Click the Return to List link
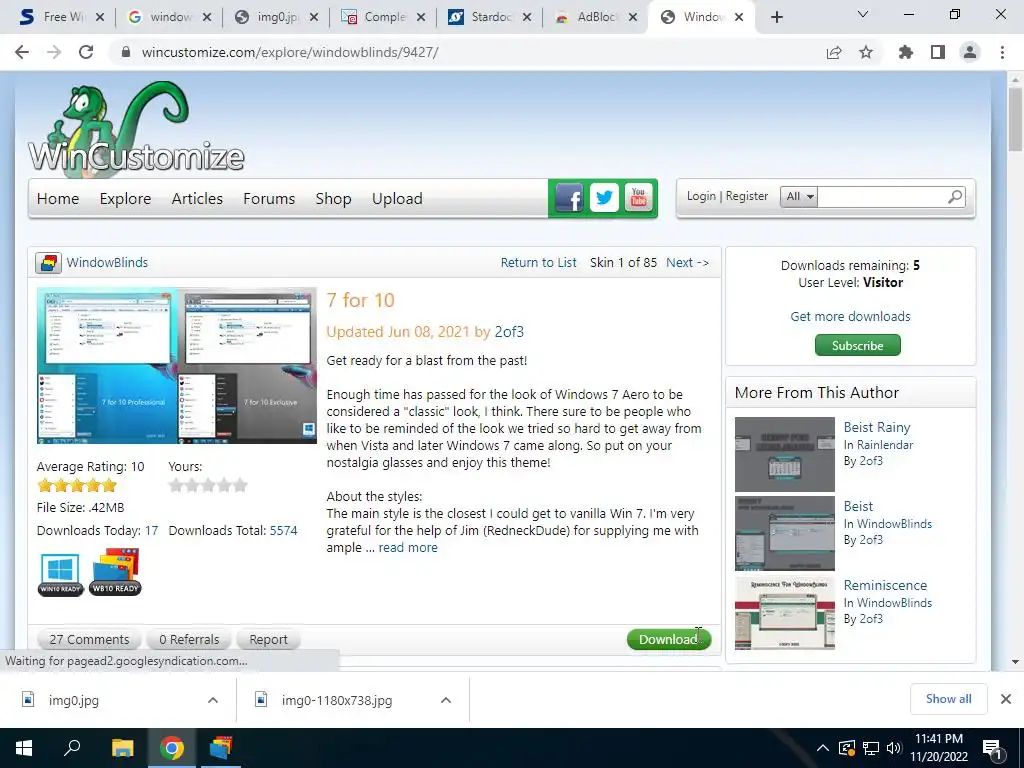 (539, 263)
